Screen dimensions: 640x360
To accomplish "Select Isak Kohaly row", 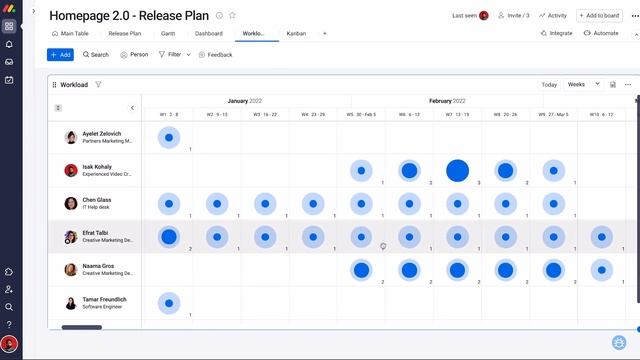I will point(95,171).
